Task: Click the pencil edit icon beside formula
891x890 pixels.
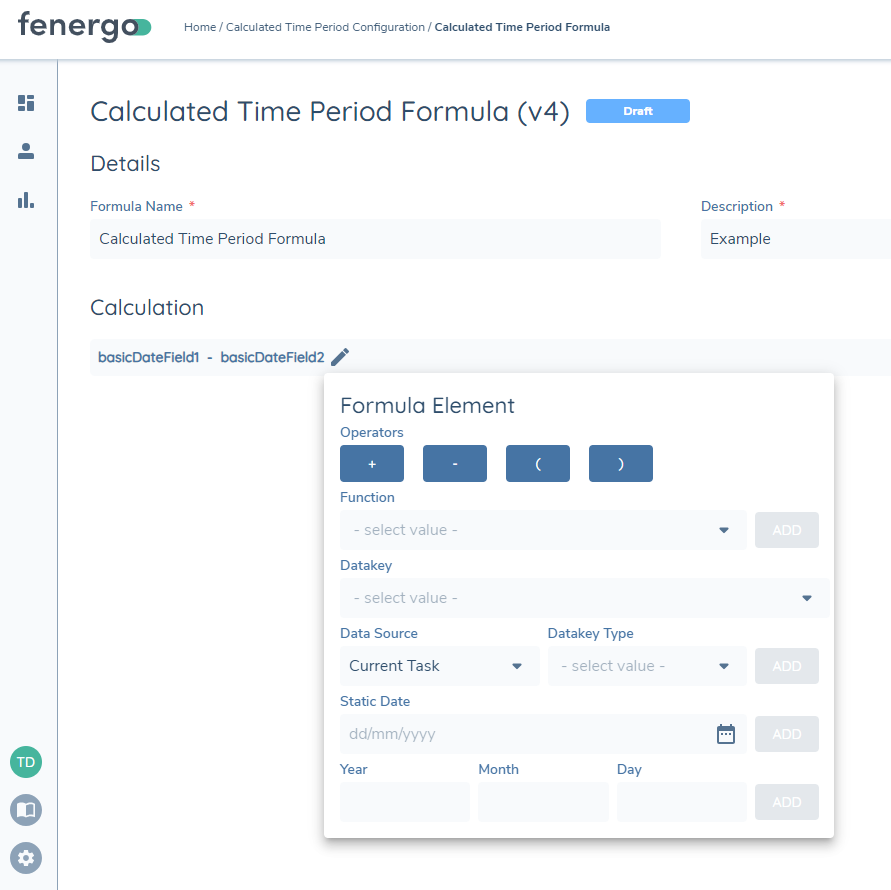Action: coord(340,357)
